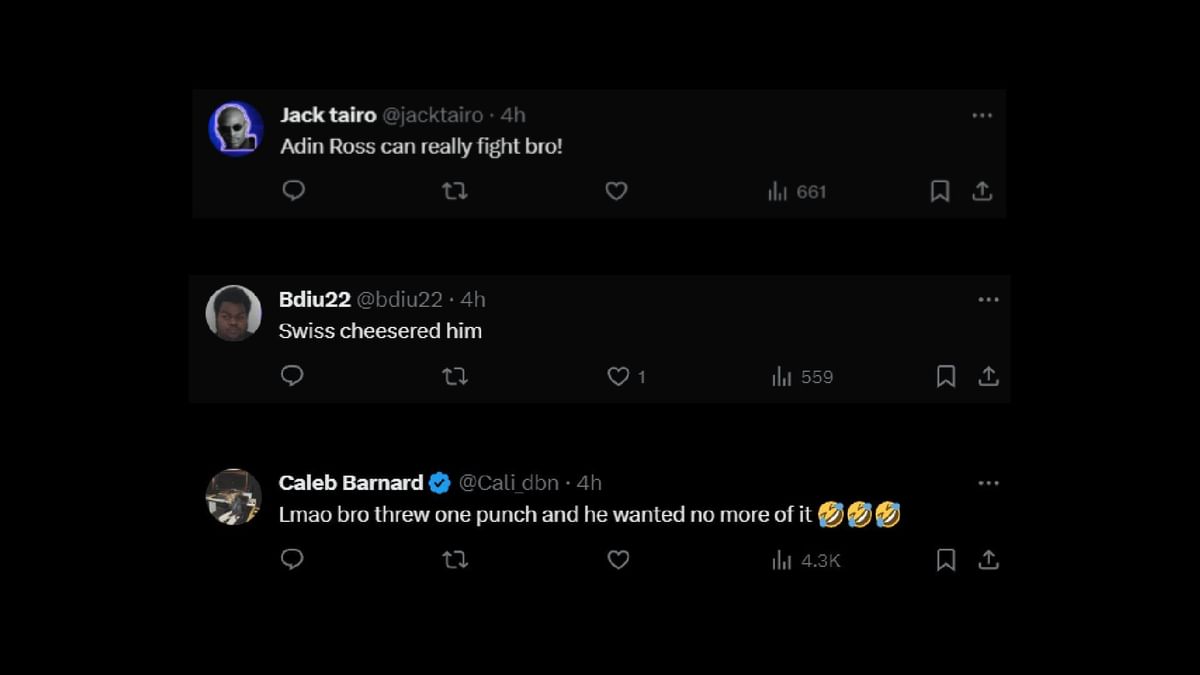Screen dimensions: 1200x675
Task: Click Caleb Barnard's blue verified badge
Action: click(441, 482)
